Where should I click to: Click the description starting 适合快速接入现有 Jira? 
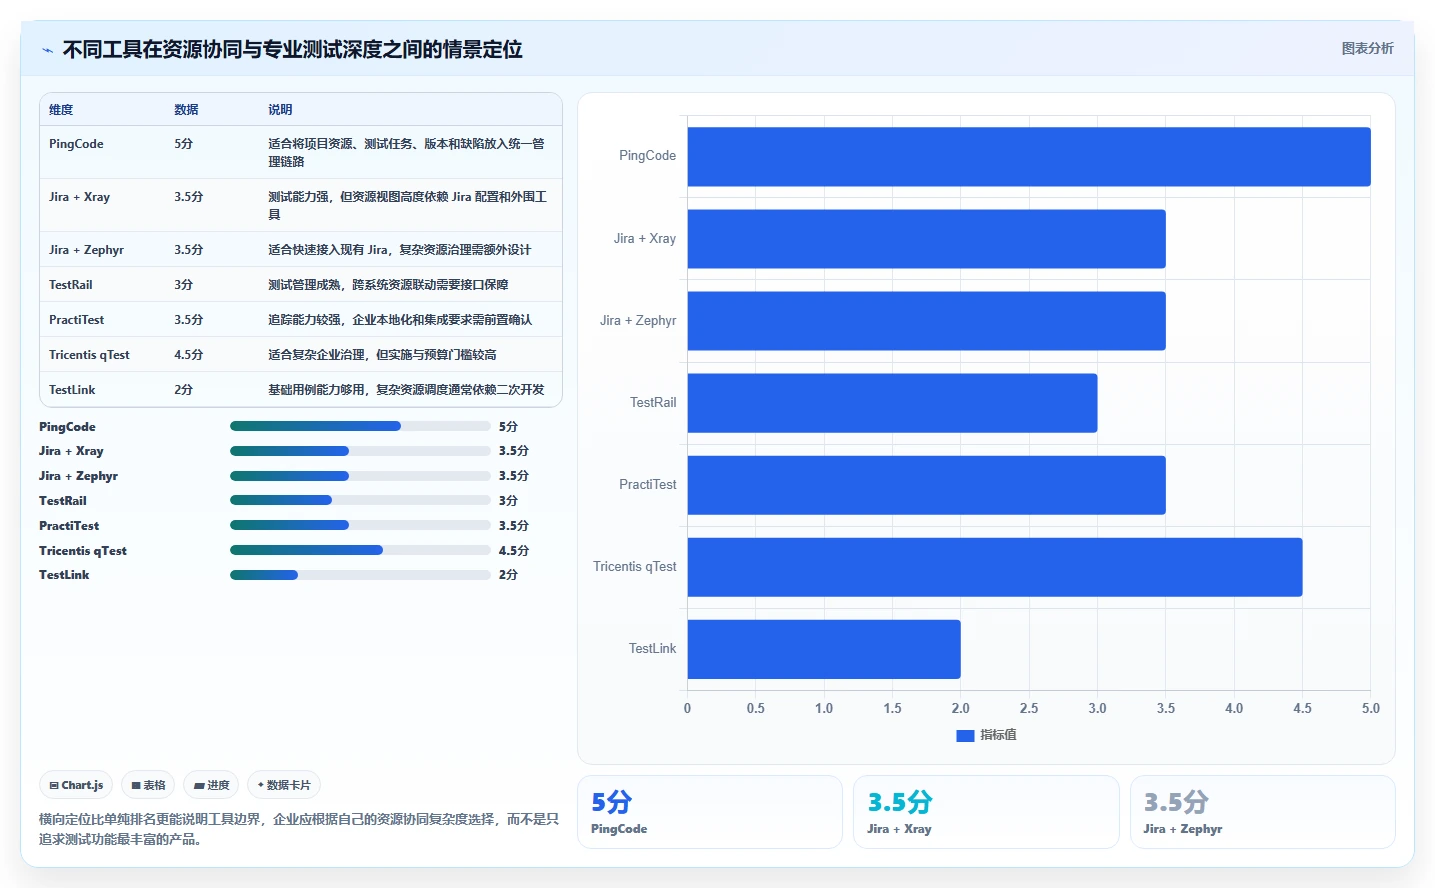point(399,250)
